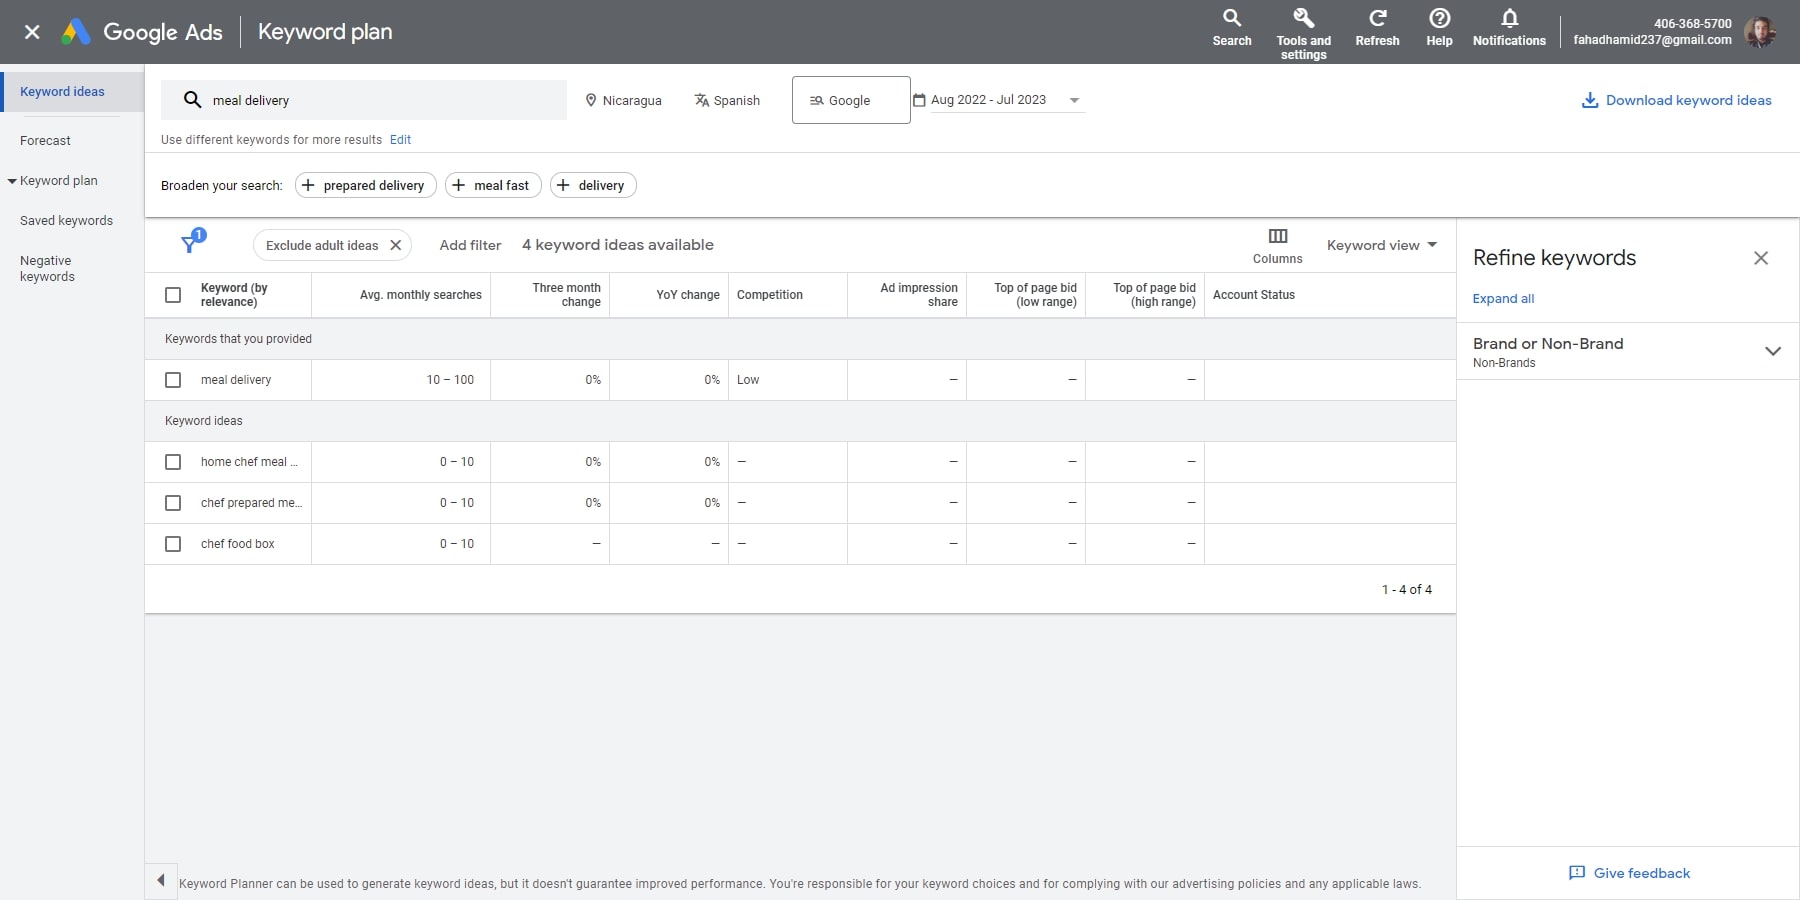Open the Columns settings icon
Screen dimensions: 1800x900
point(1277,236)
